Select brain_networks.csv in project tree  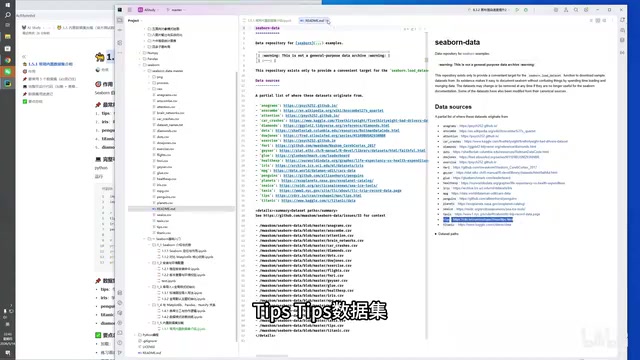(x=170, y=113)
